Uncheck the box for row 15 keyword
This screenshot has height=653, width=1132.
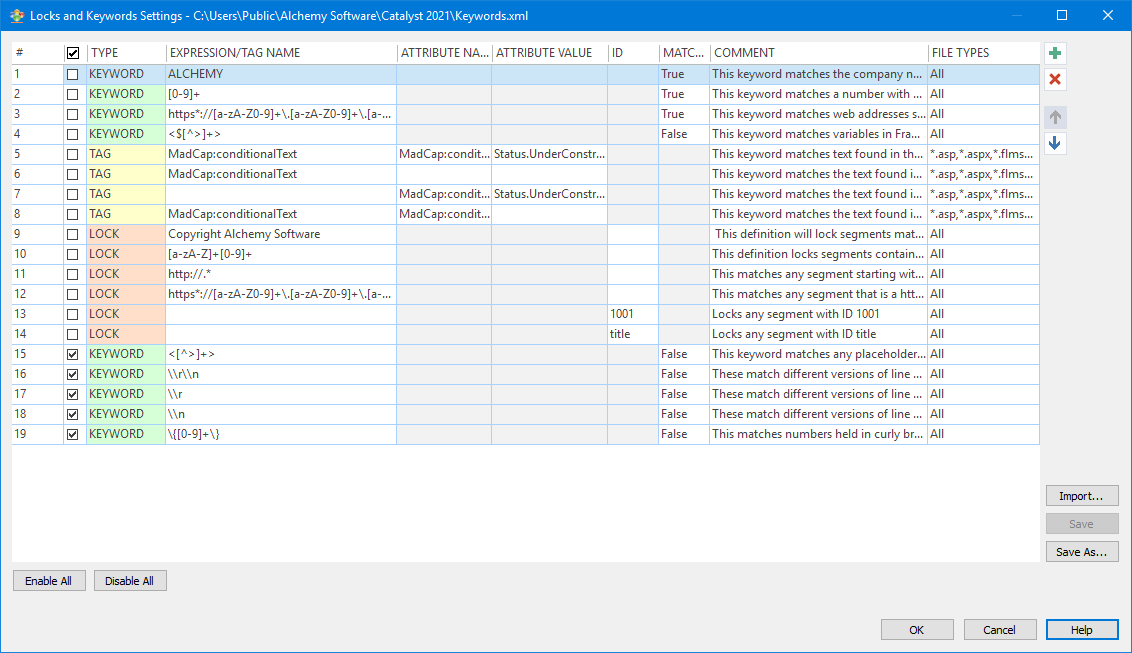[72, 354]
